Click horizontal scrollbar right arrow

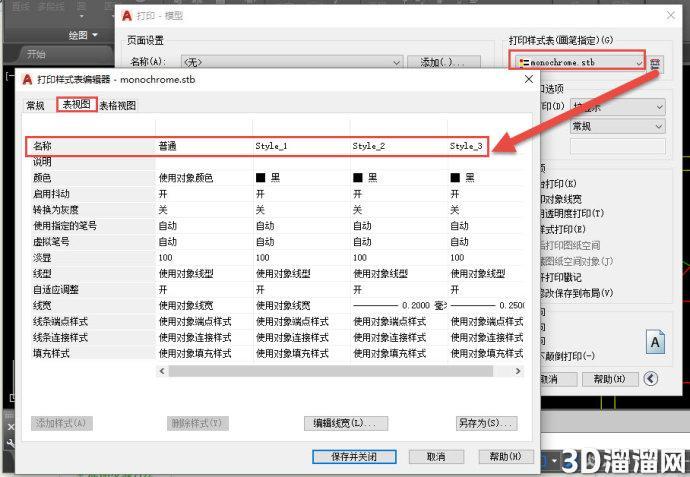pos(518,371)
